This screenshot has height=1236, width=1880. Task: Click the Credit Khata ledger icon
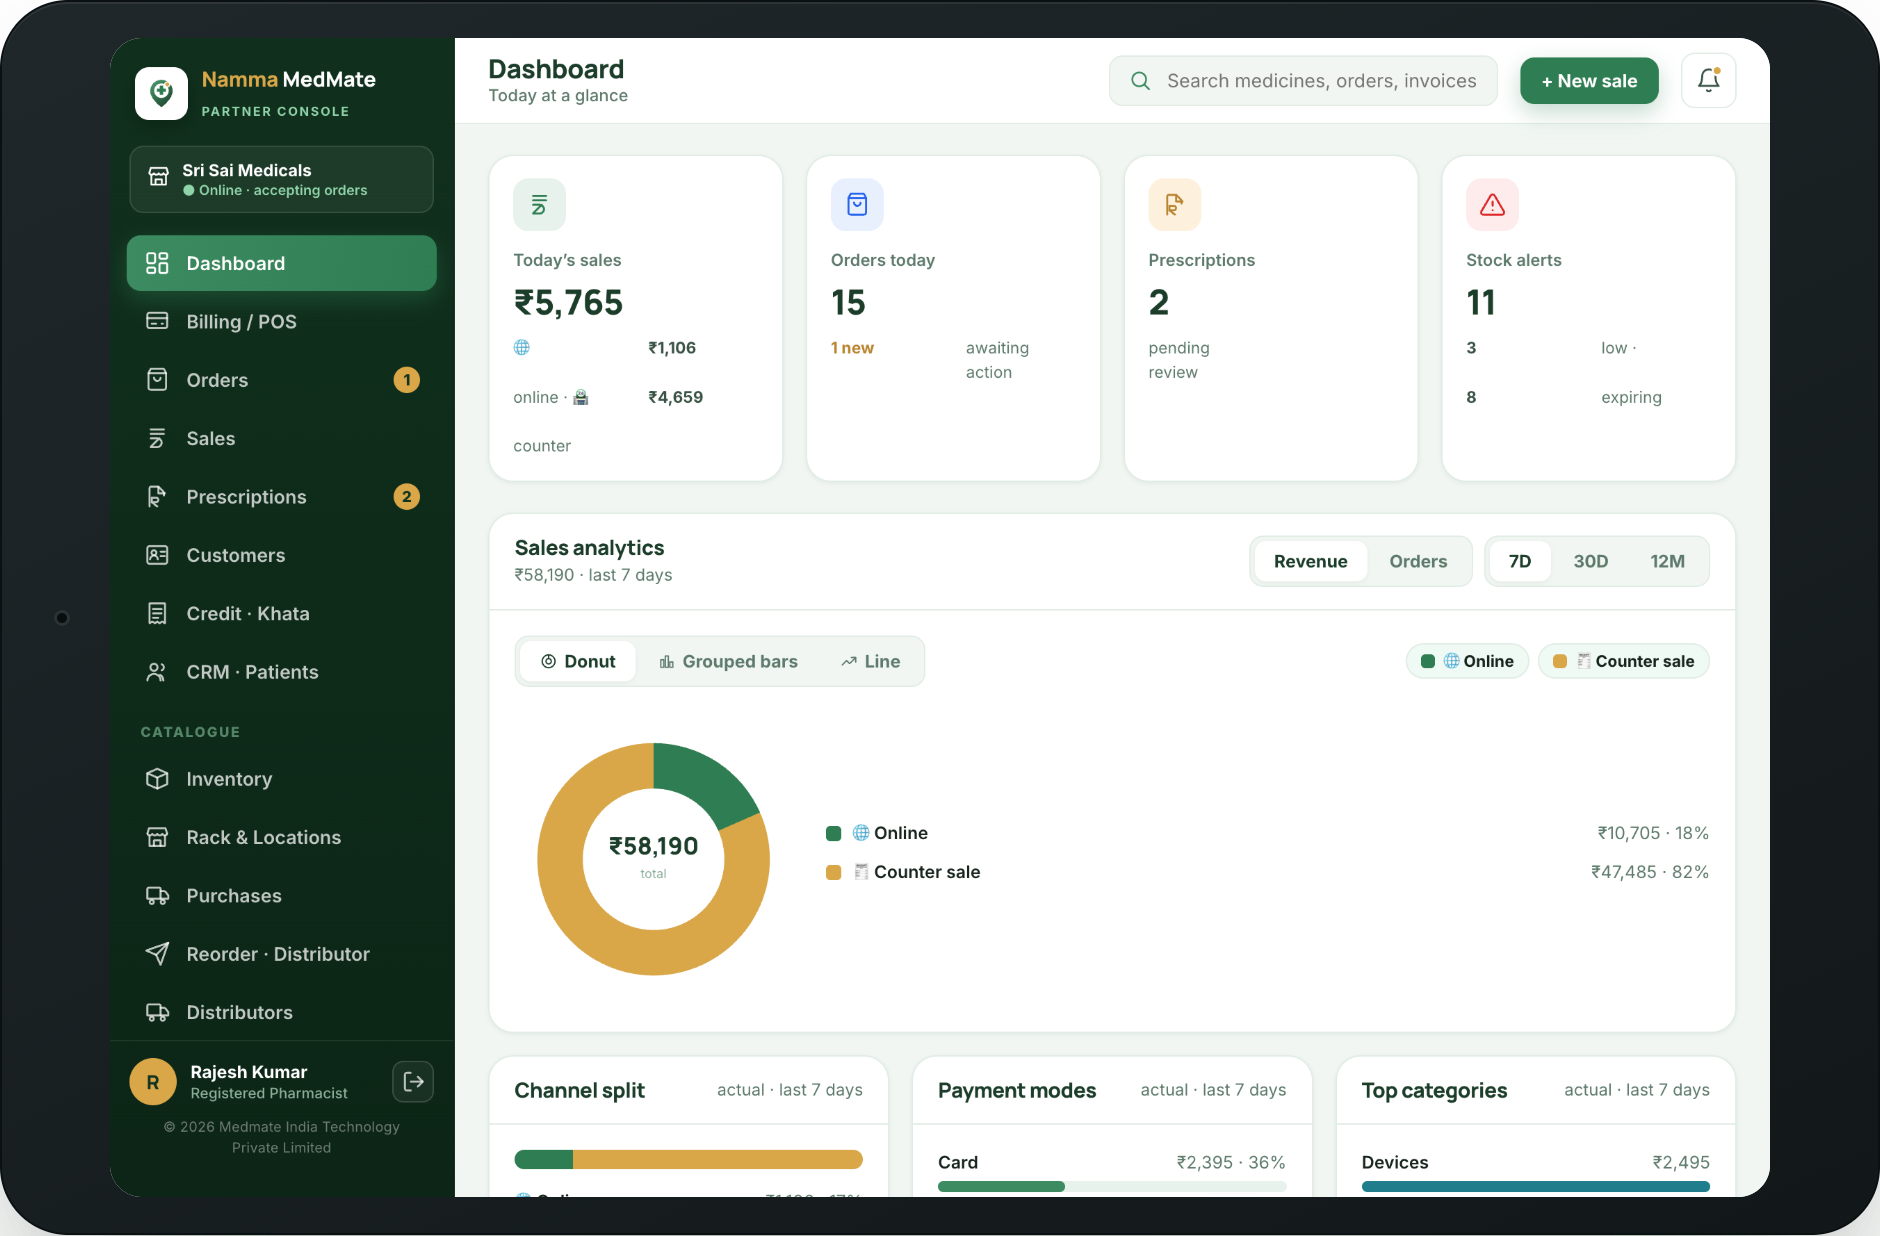[x=157, y=613]
